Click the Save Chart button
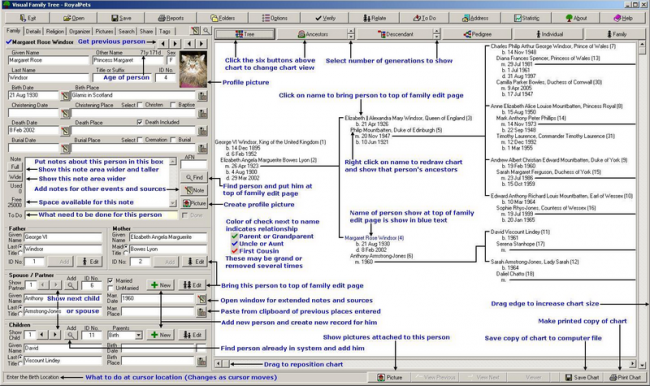This screenshot has width=650, height=386. [582, 377]
